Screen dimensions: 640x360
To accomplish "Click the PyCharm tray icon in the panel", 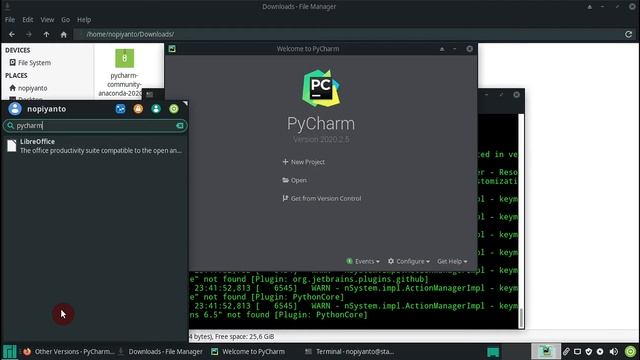I will pos(546,351).
